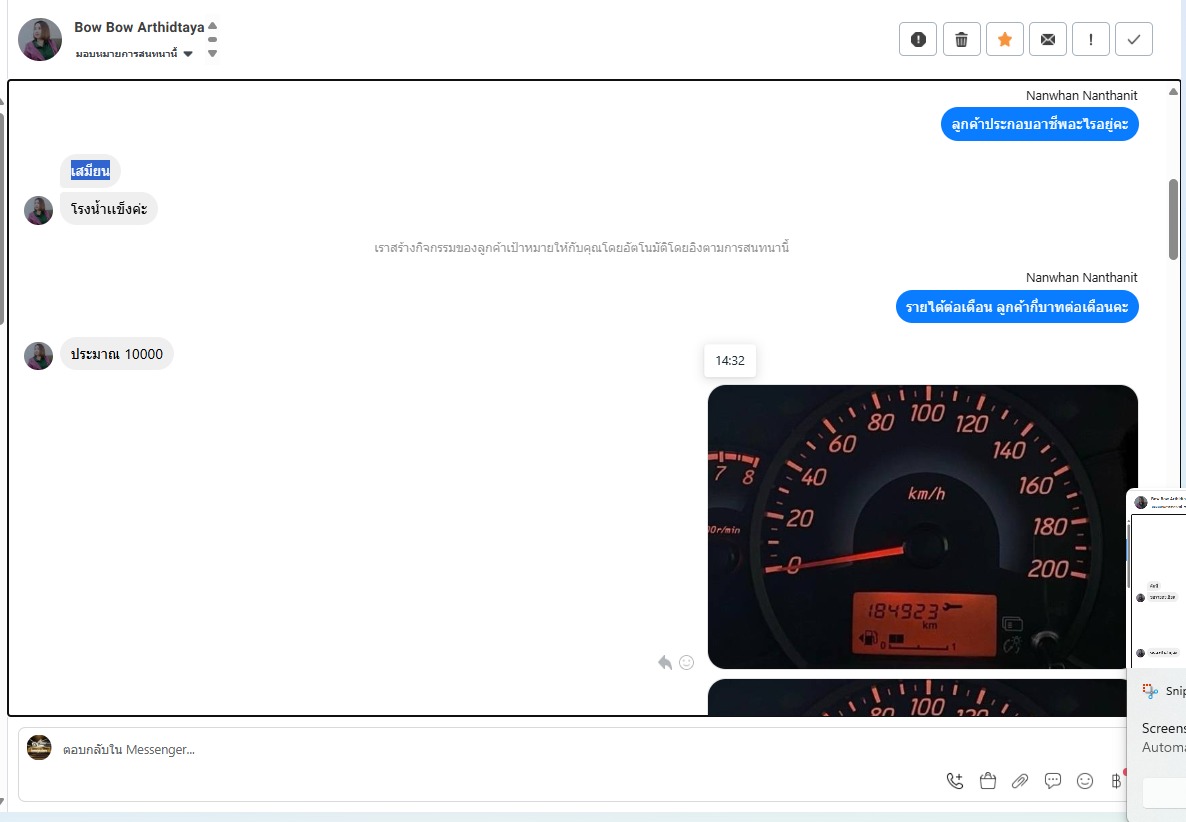Viewport: 1186px width, 822px height.
Task: Open saved replies speech bubble icon
Action: (x=1053, y=781)
